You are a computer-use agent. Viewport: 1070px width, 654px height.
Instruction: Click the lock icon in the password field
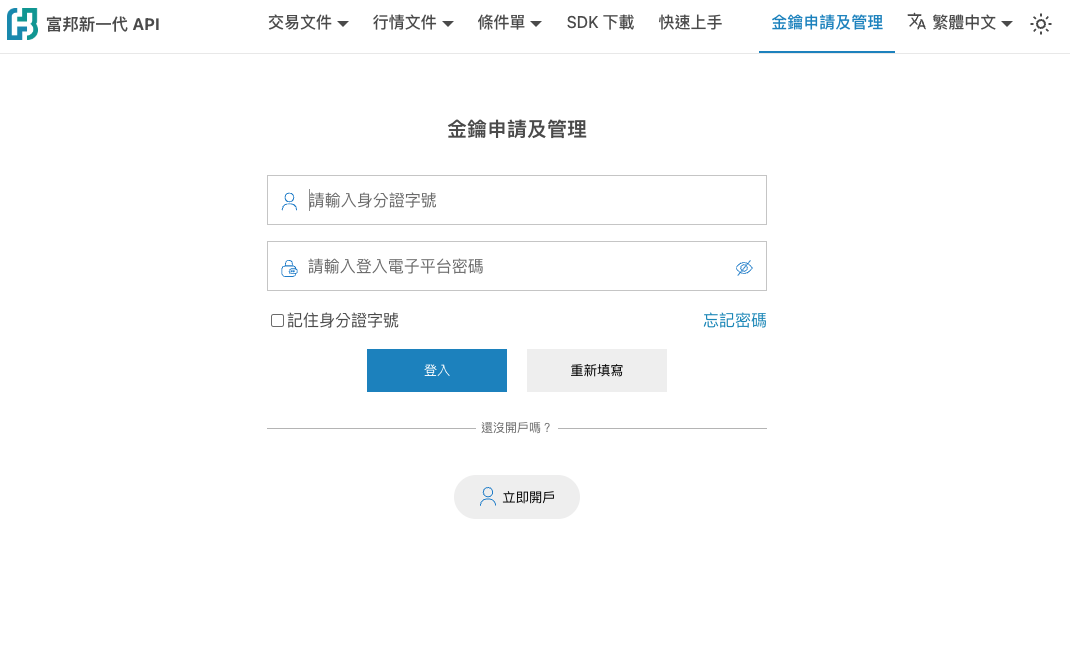289,266
